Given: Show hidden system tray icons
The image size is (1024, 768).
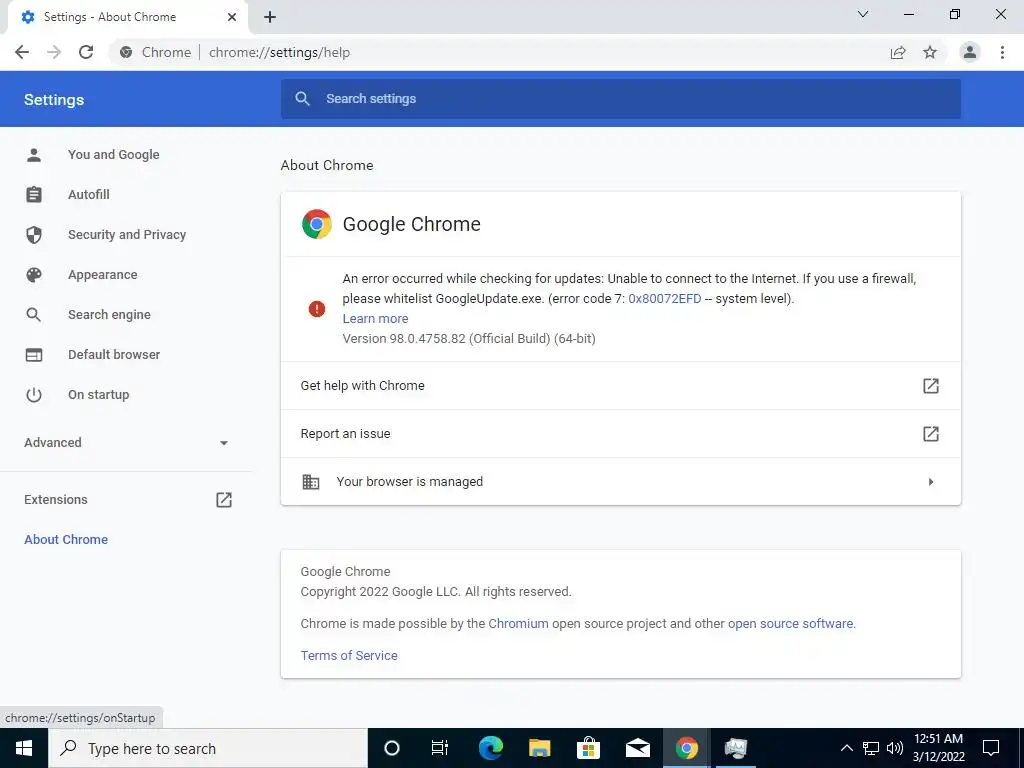Looking at the screenshot, I should point(846,748).
